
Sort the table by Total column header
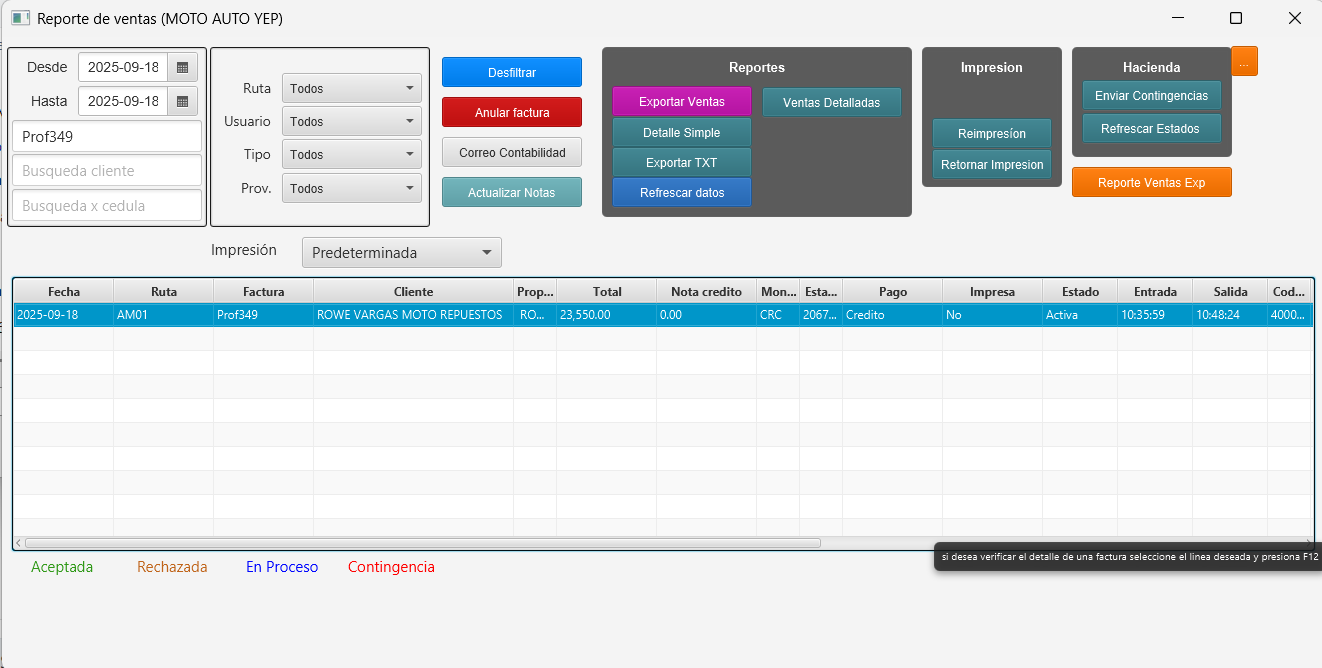(606, 292)
